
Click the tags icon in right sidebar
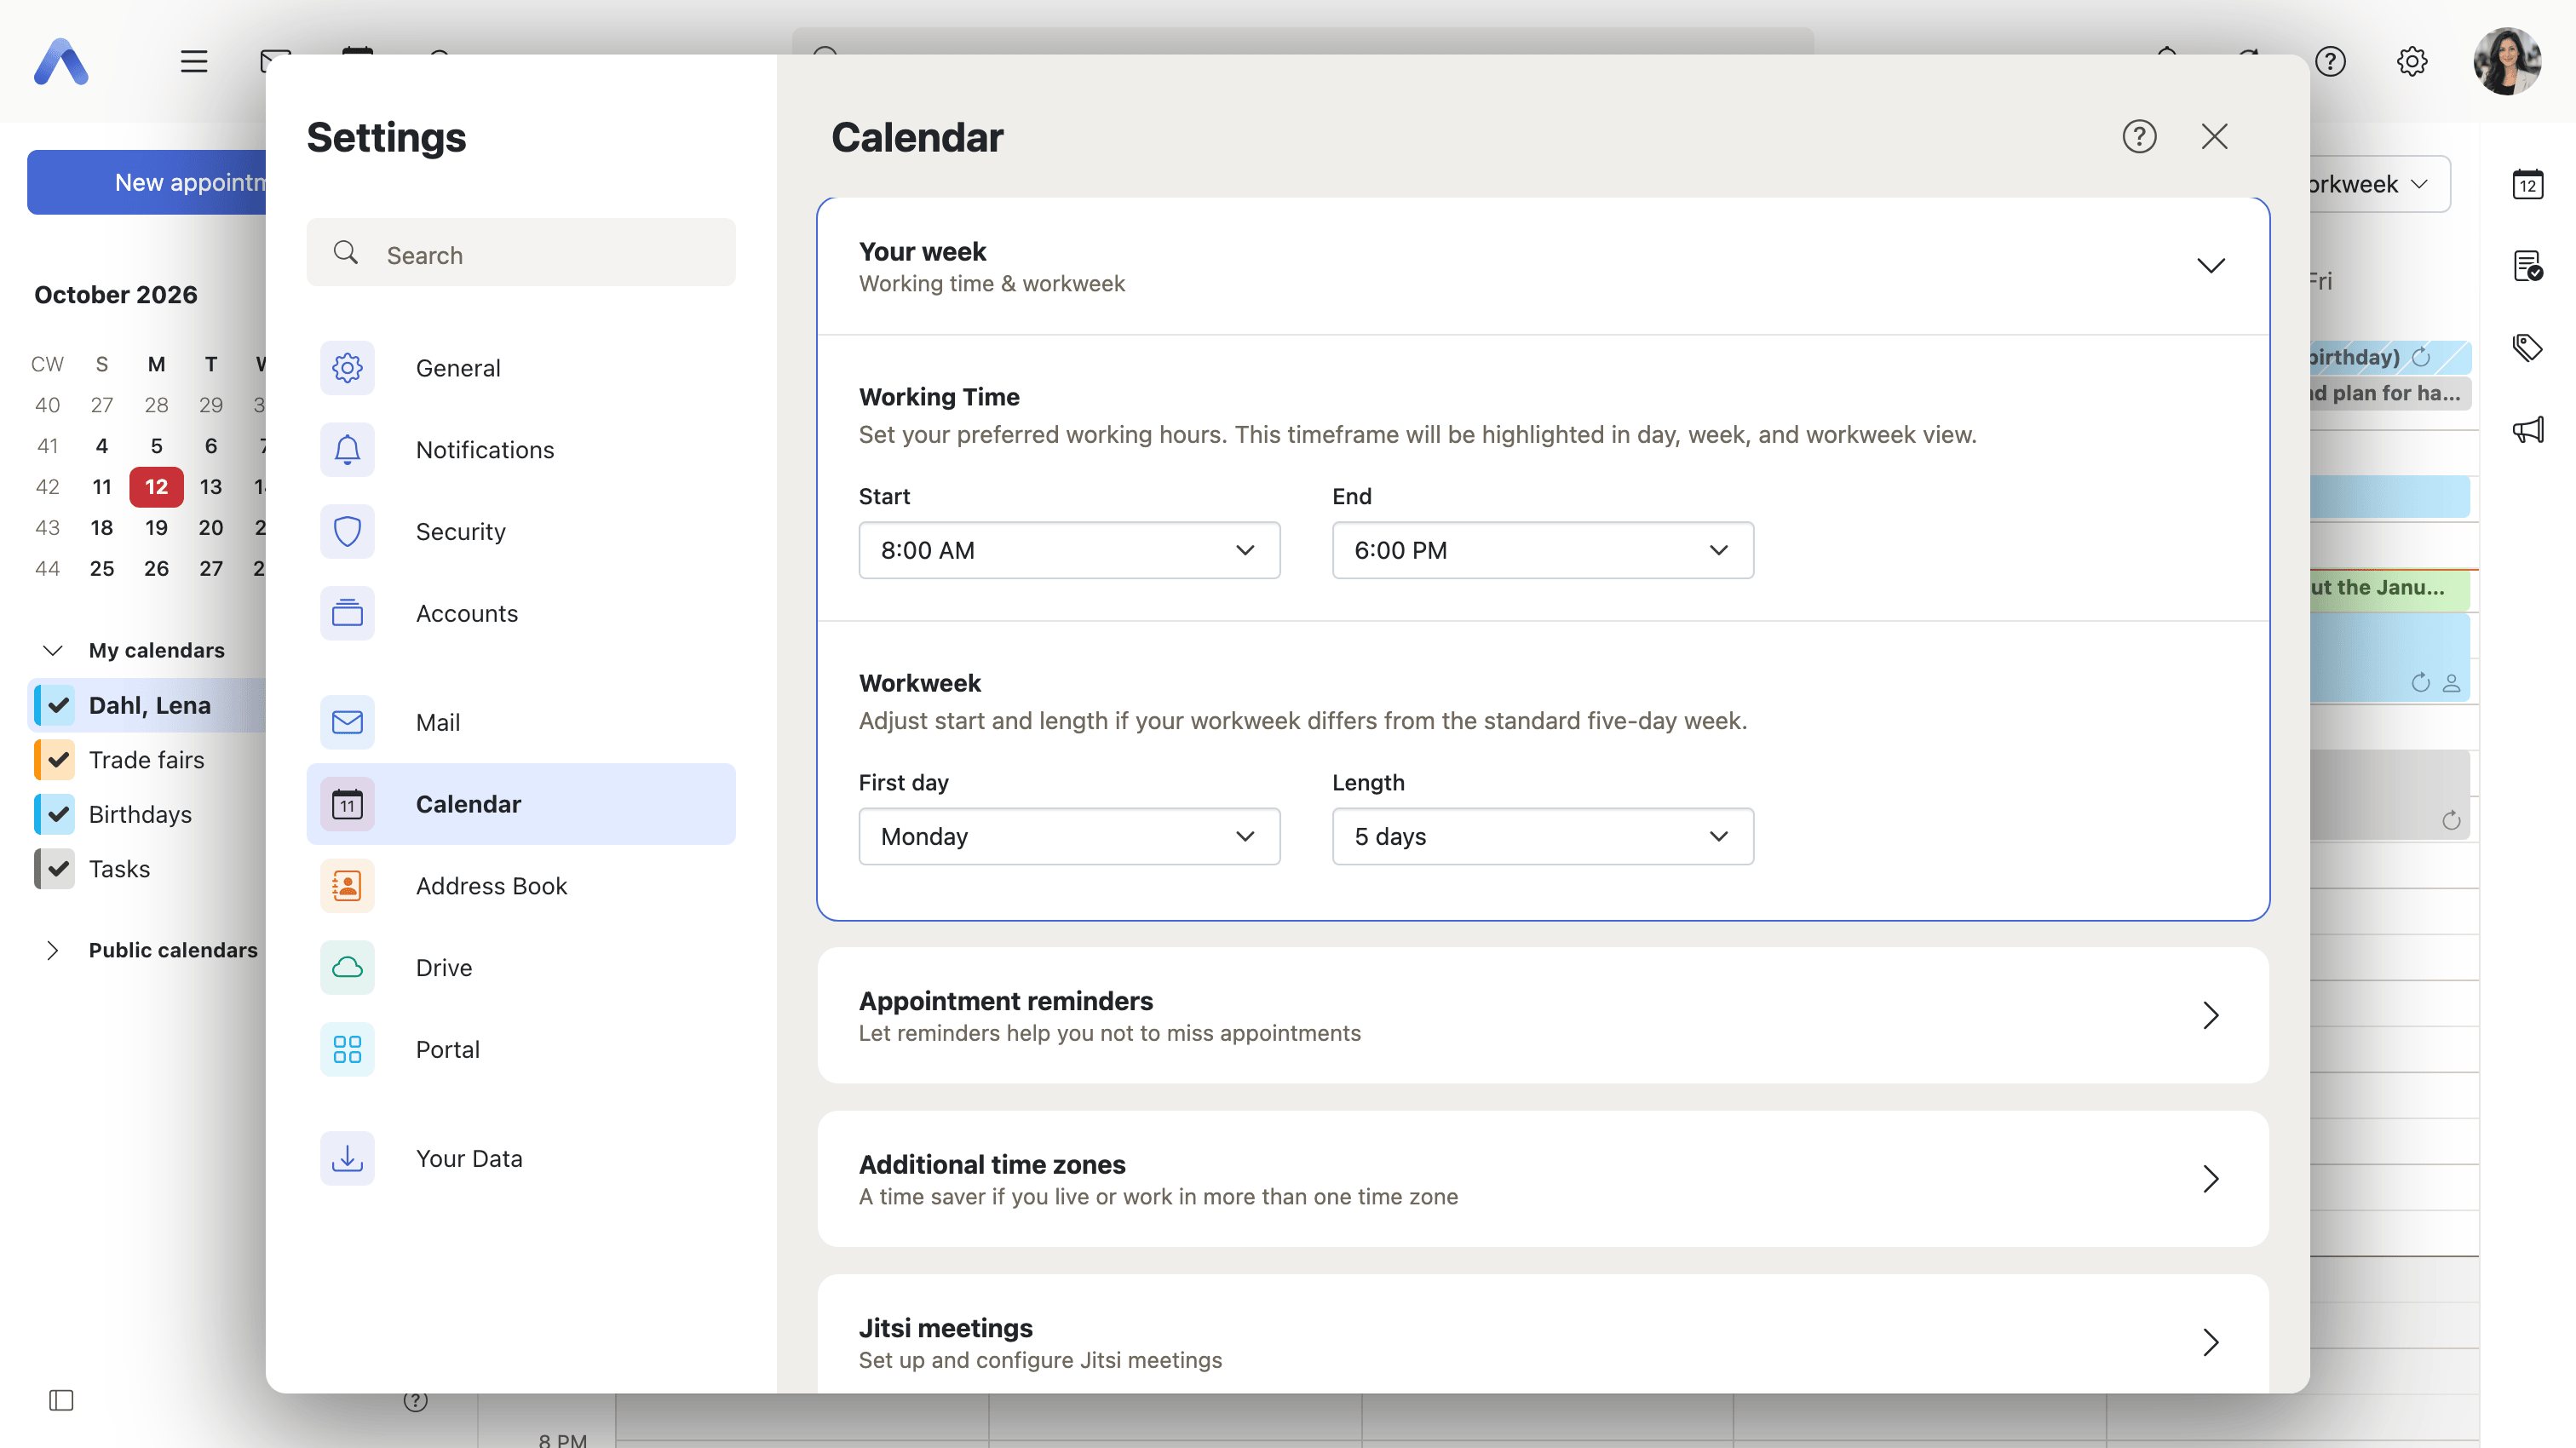tap(2527, 348)
